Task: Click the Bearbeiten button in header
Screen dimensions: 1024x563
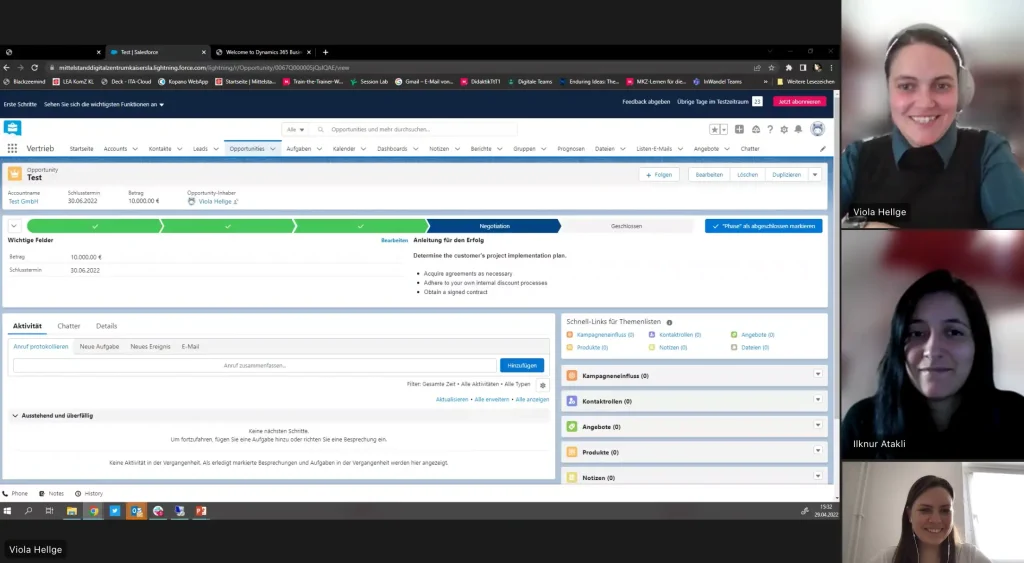Action: tap(709, 174)
